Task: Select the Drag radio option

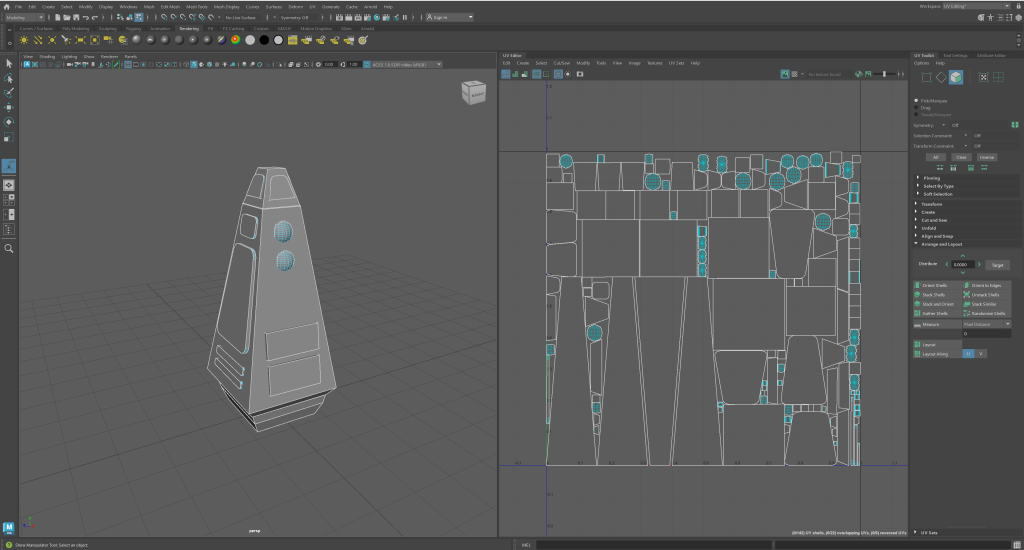Action: coord(916,108)
